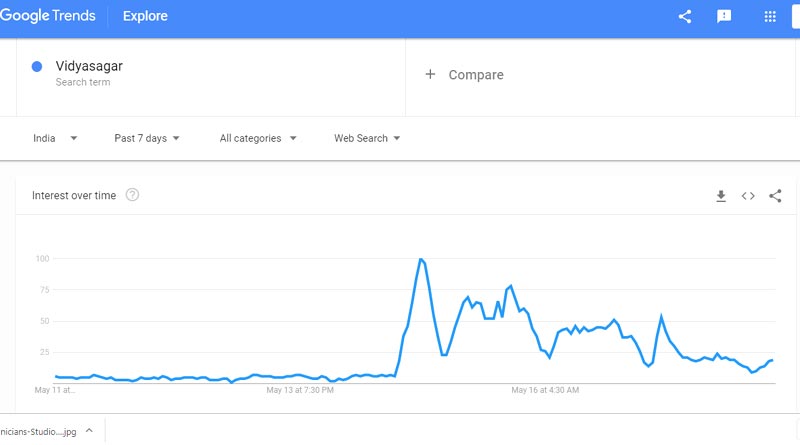This screenshot has width=800, height=445.
Task: Open the share icon in top header
Action: coord(685,16)
